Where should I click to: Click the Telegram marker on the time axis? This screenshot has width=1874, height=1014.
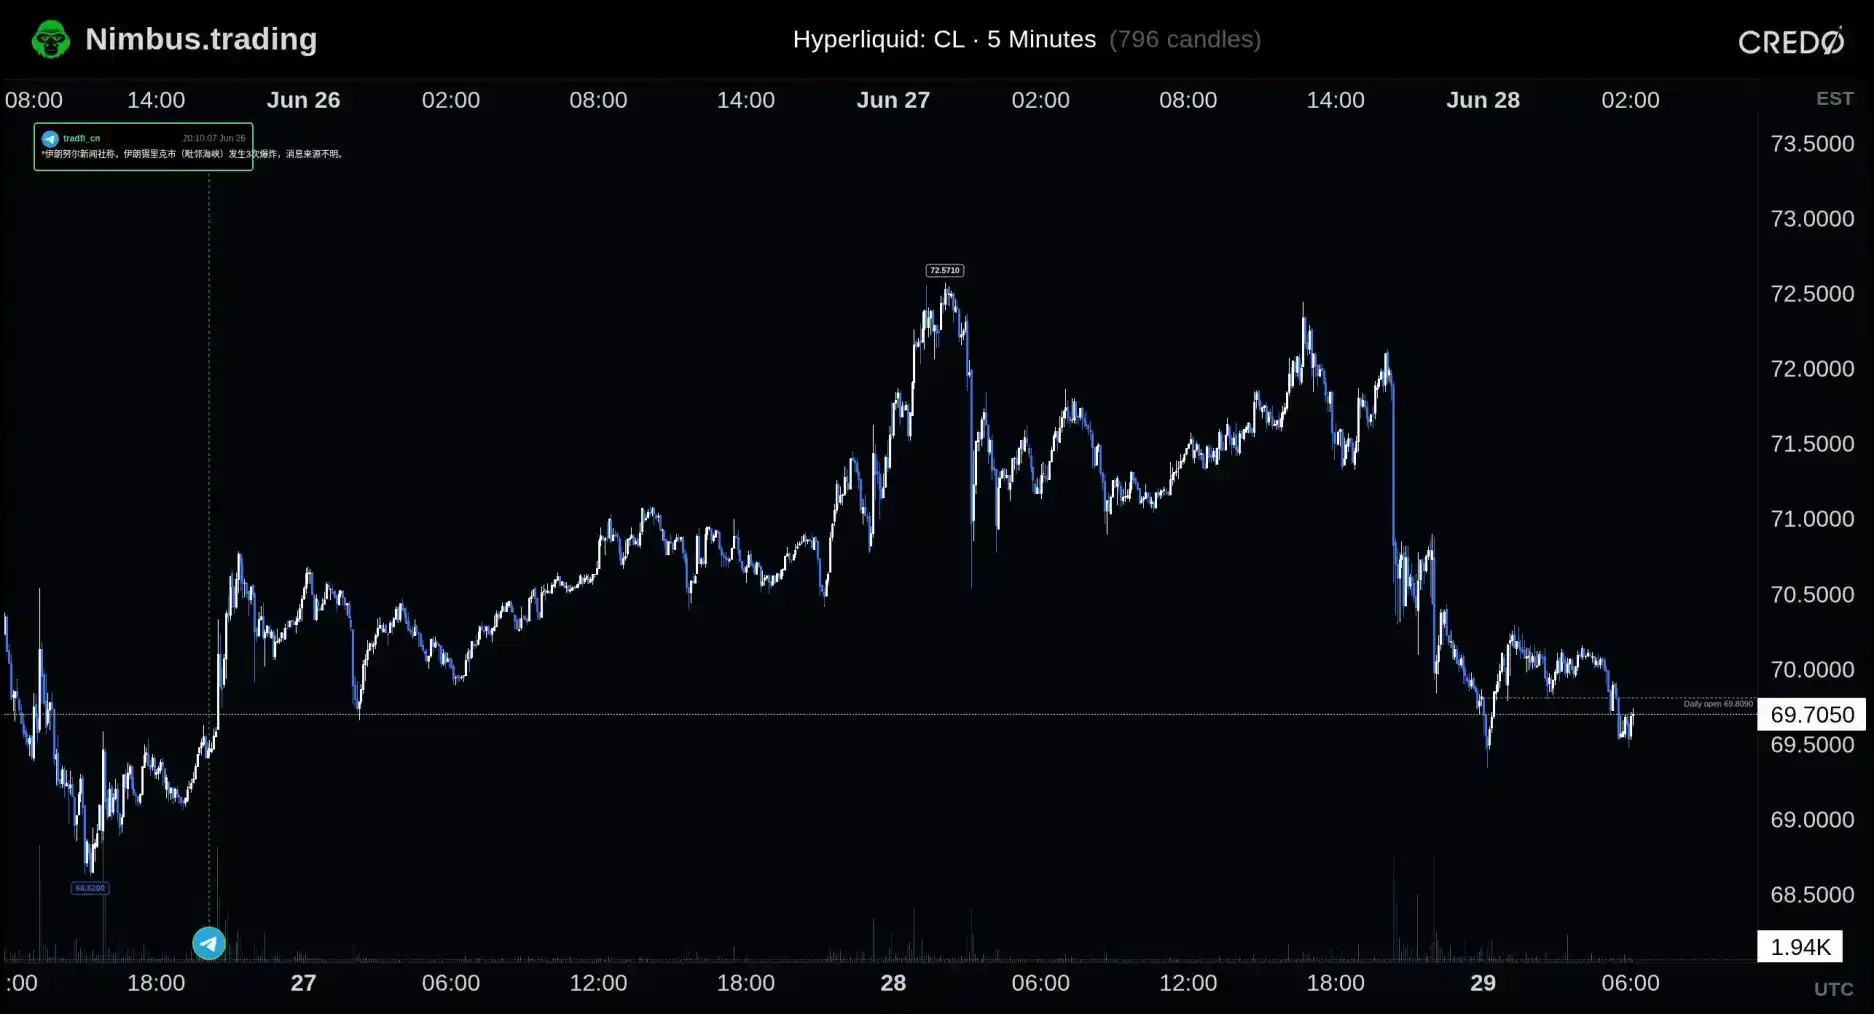click(x=209, y=943)
